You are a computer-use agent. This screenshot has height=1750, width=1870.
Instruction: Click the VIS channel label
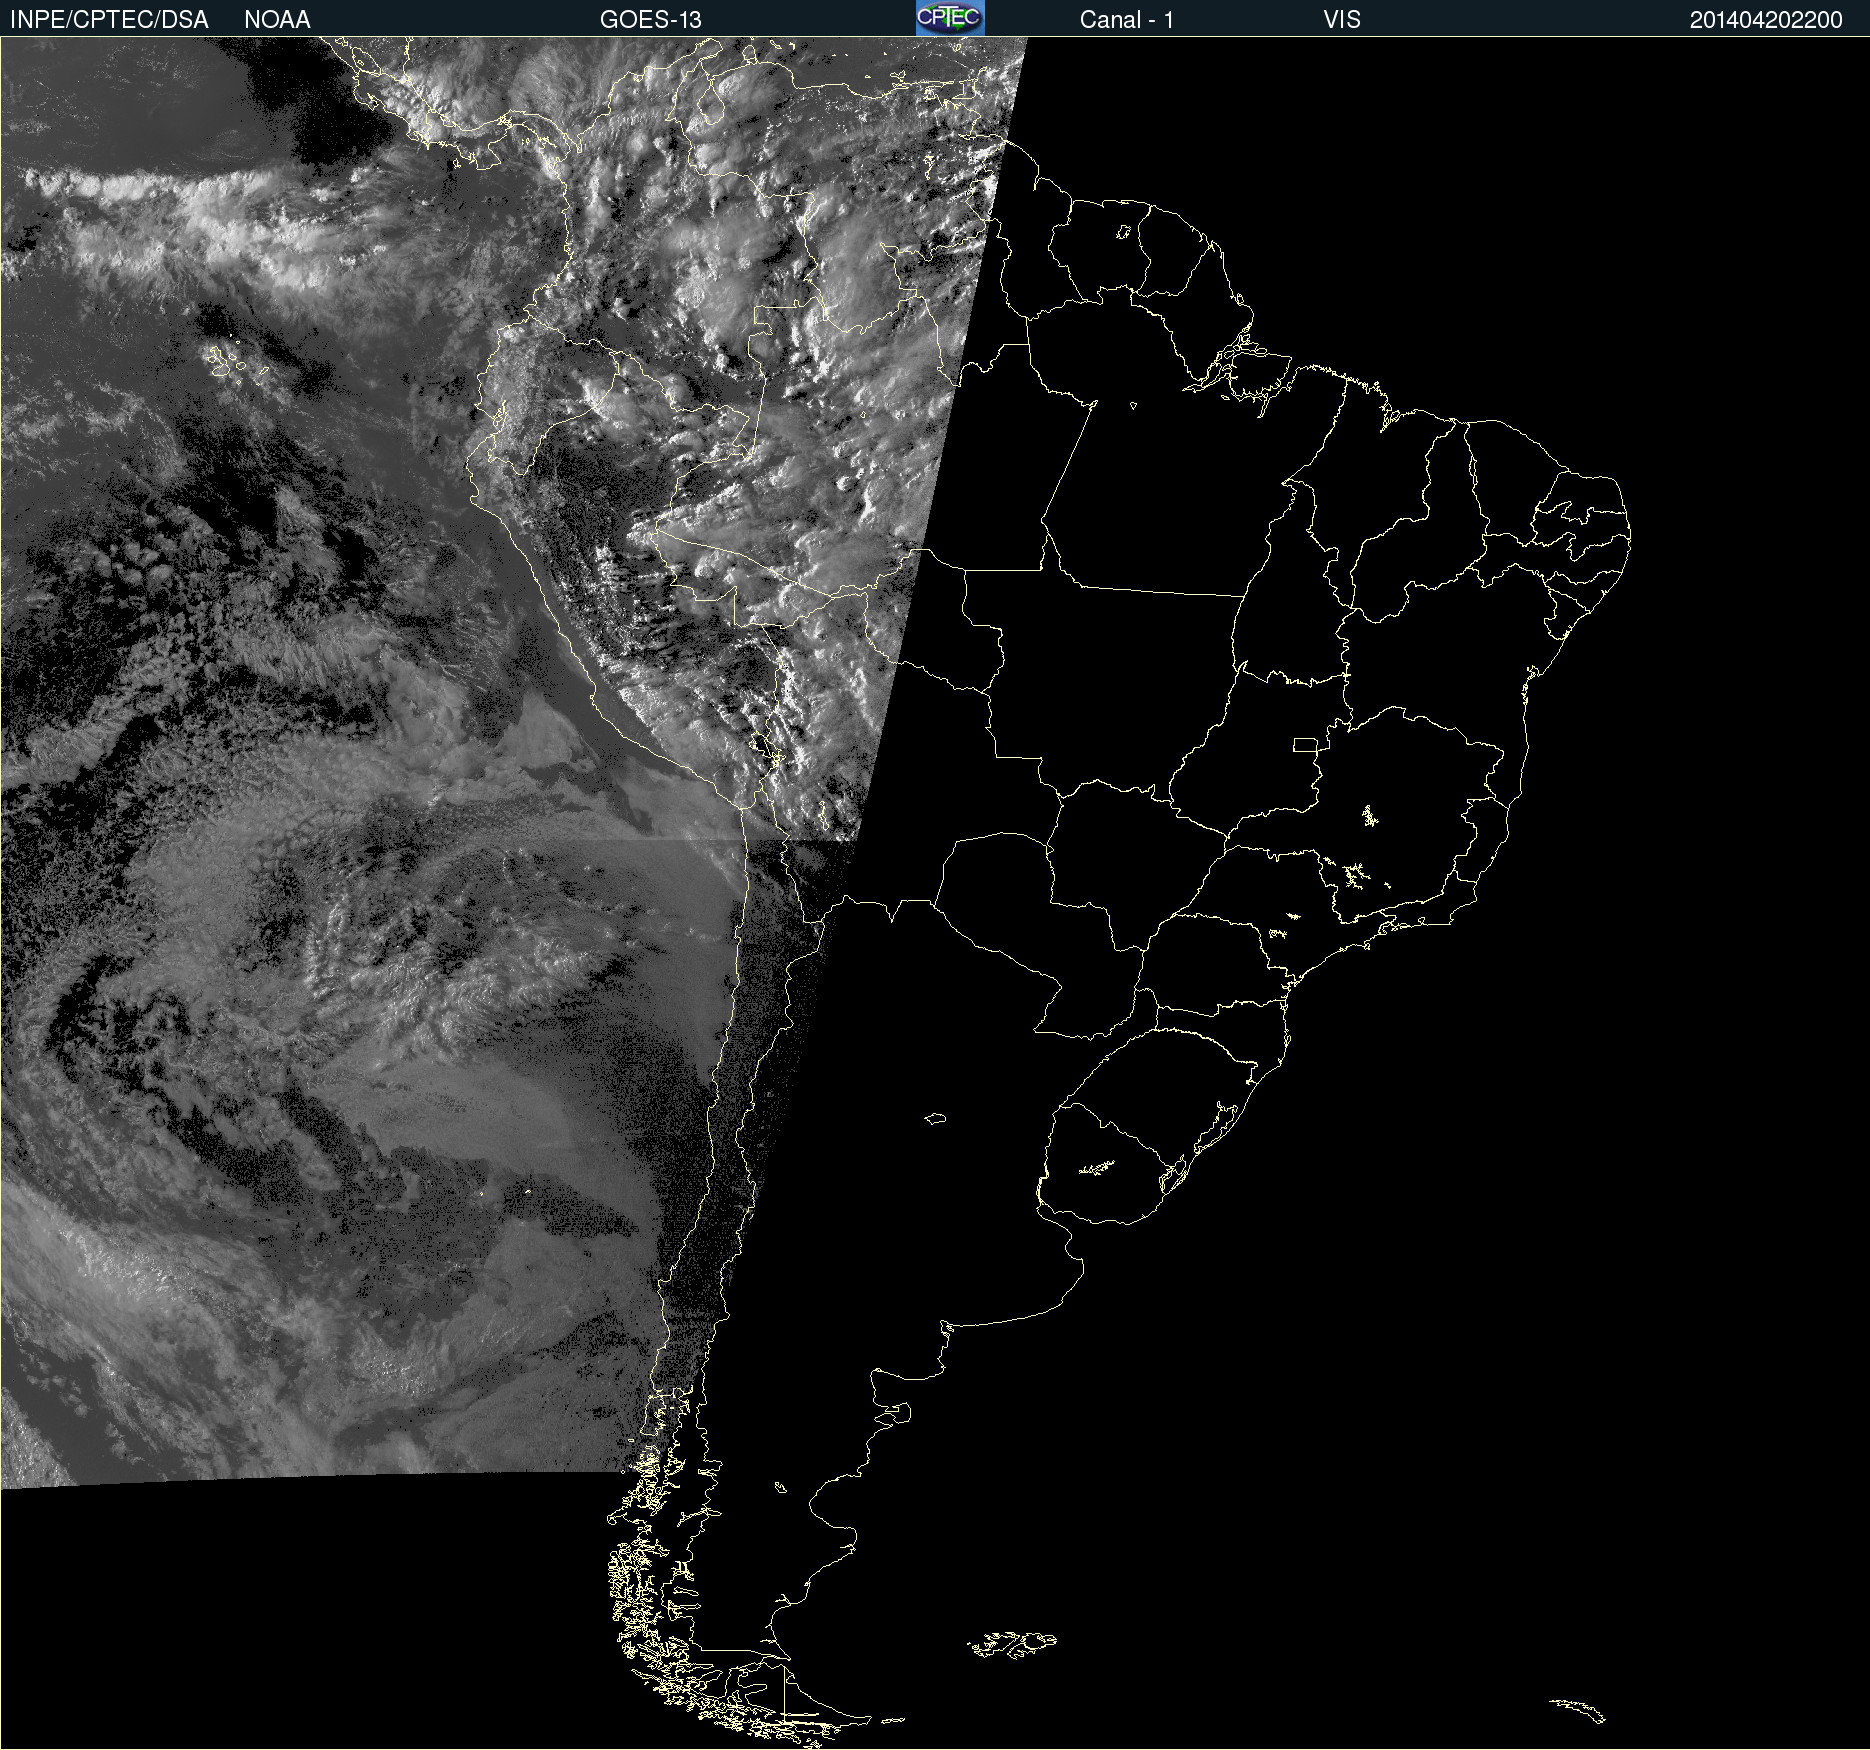click(x=1341, y=20)
